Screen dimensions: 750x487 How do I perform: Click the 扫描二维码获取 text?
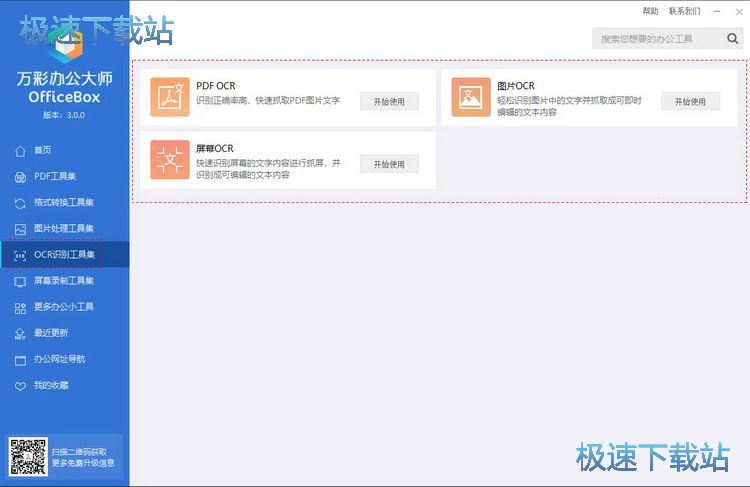(x=79, y=452)
